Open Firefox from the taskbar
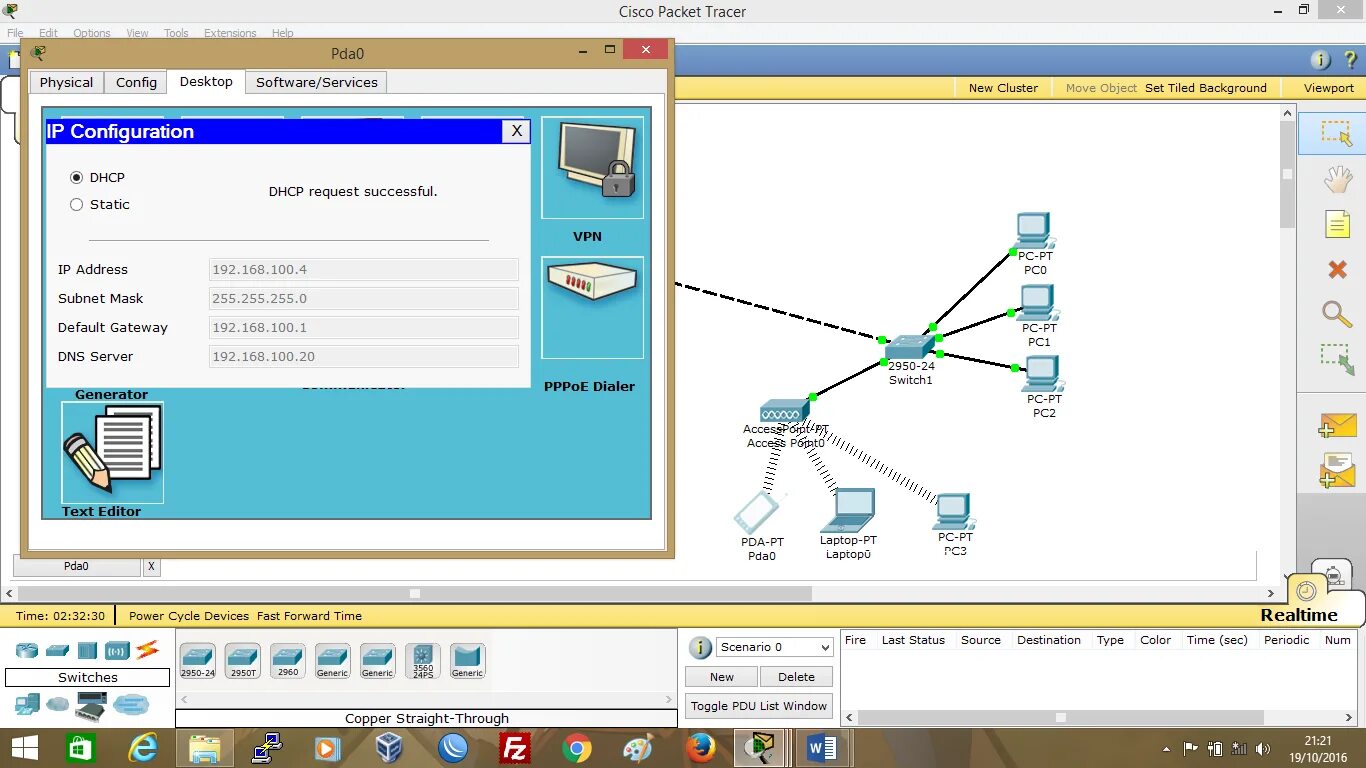Screen dimensions: 1366x768 coord(700,748)
